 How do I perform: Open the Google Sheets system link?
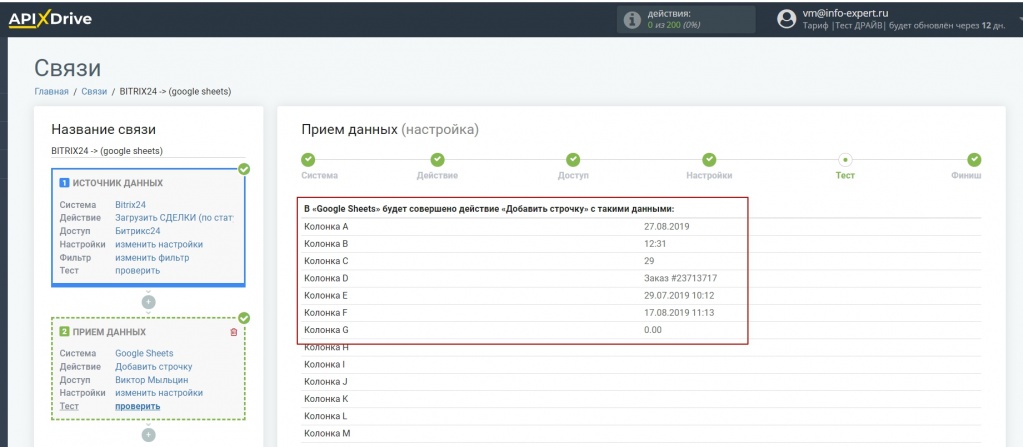tap(144, 354)
